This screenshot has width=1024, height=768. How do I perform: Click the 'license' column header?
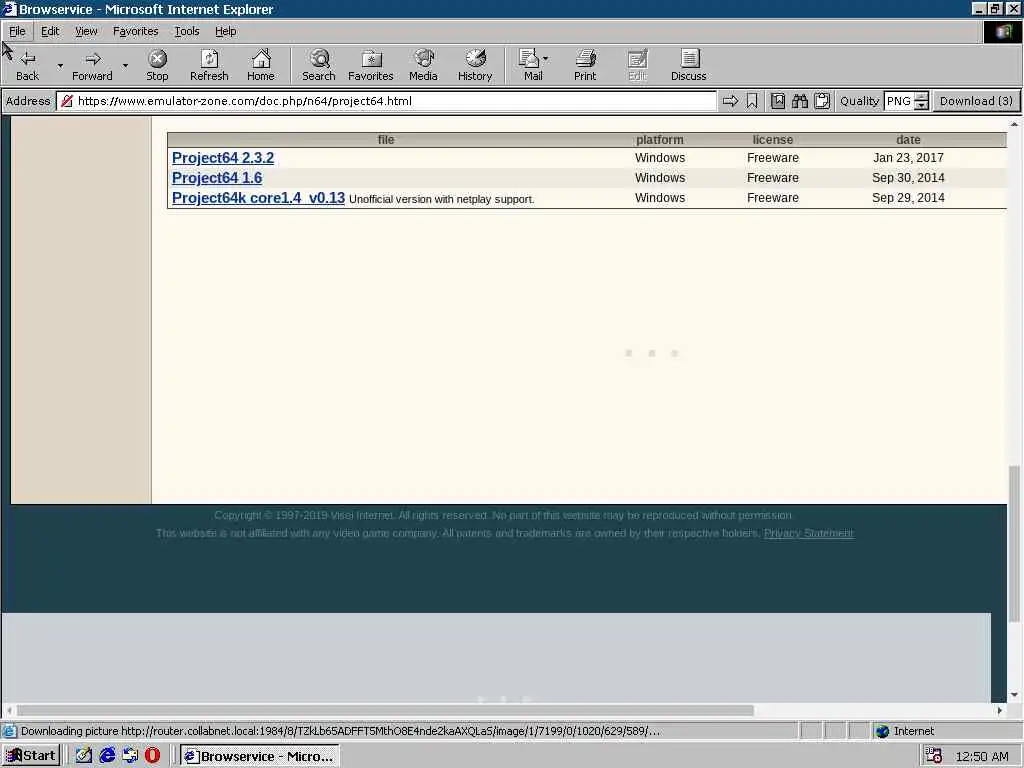tap(773, 140)
